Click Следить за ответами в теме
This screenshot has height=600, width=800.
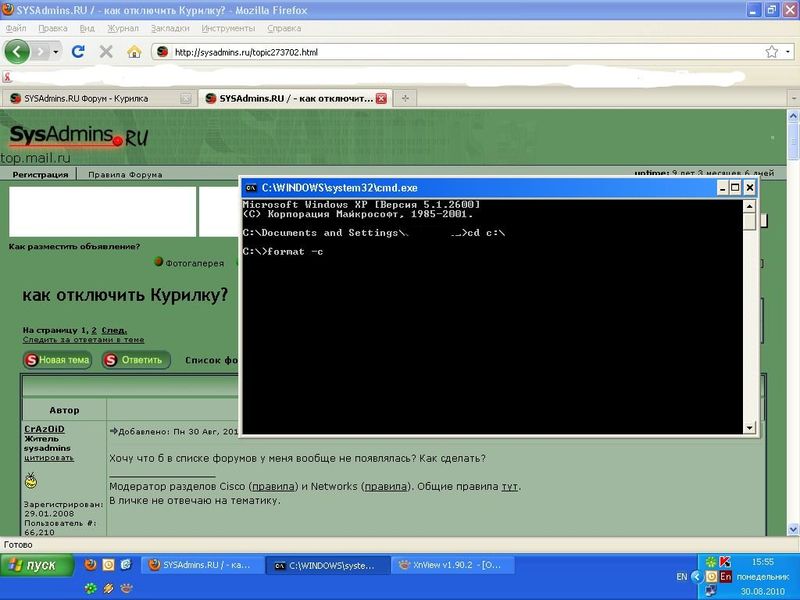pos(83,339)
